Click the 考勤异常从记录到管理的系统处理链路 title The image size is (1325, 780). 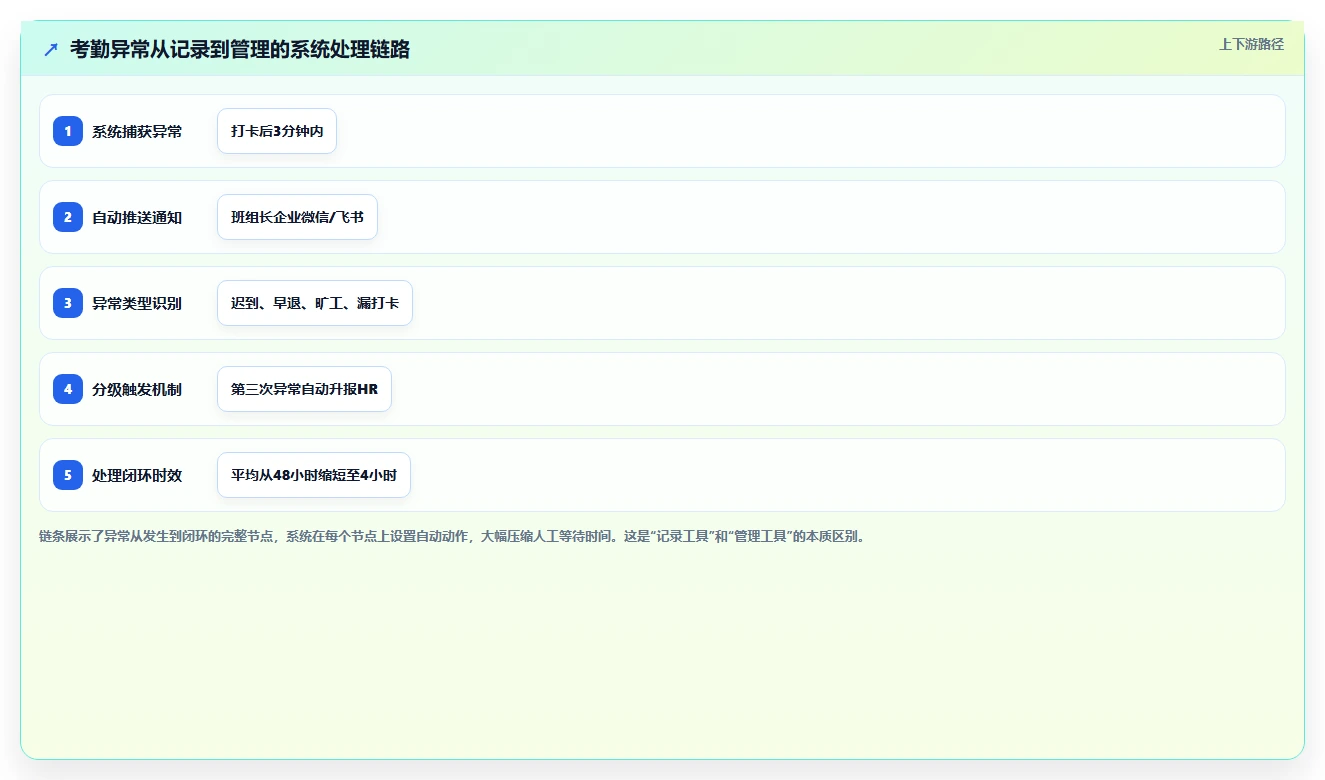point(240,49)
